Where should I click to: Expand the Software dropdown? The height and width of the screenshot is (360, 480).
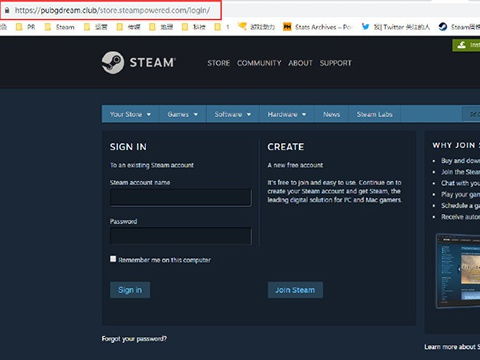233,114
